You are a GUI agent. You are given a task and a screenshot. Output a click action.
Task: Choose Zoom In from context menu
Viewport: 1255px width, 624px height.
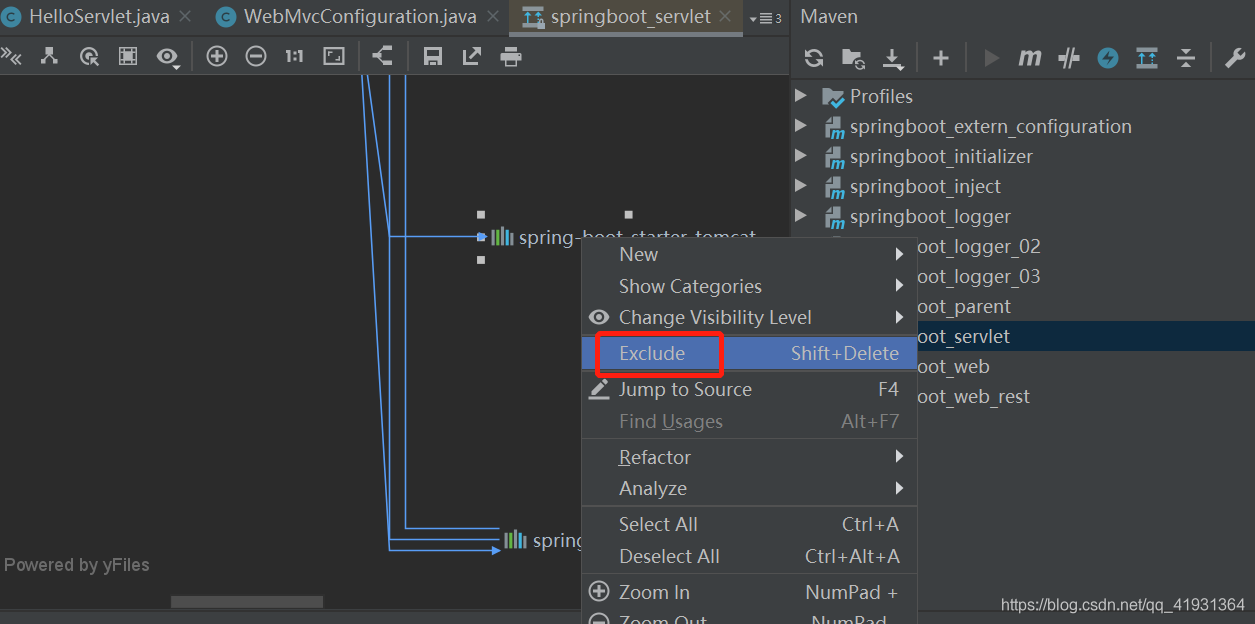pyautogui.click(x=749, y=592)
